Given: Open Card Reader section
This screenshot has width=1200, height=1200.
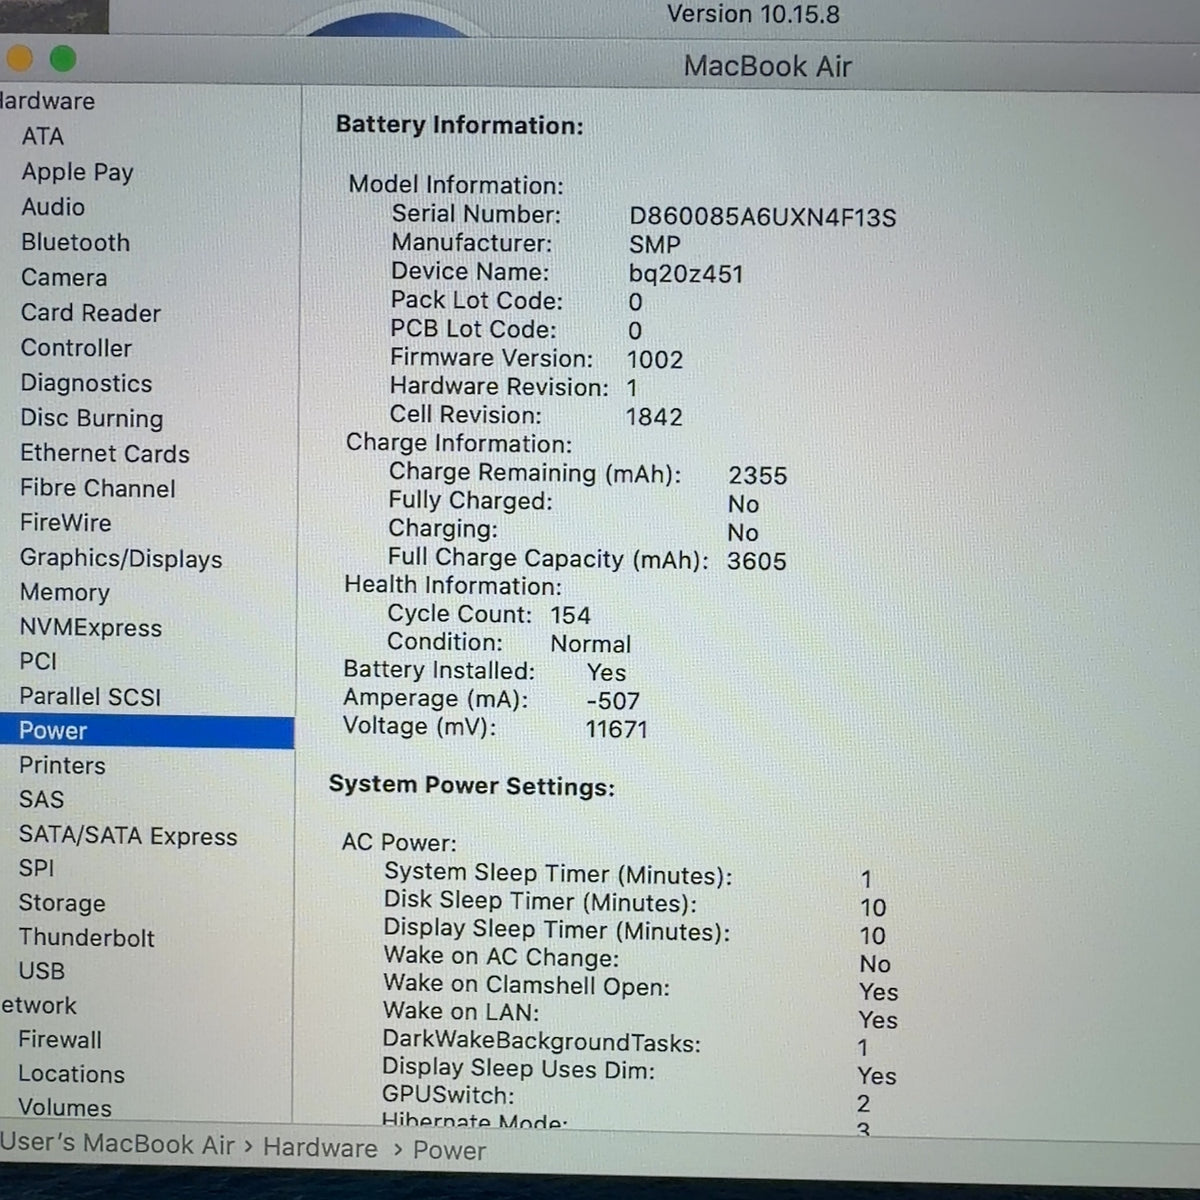Looking at the screenshot, I should coord(91,312).
